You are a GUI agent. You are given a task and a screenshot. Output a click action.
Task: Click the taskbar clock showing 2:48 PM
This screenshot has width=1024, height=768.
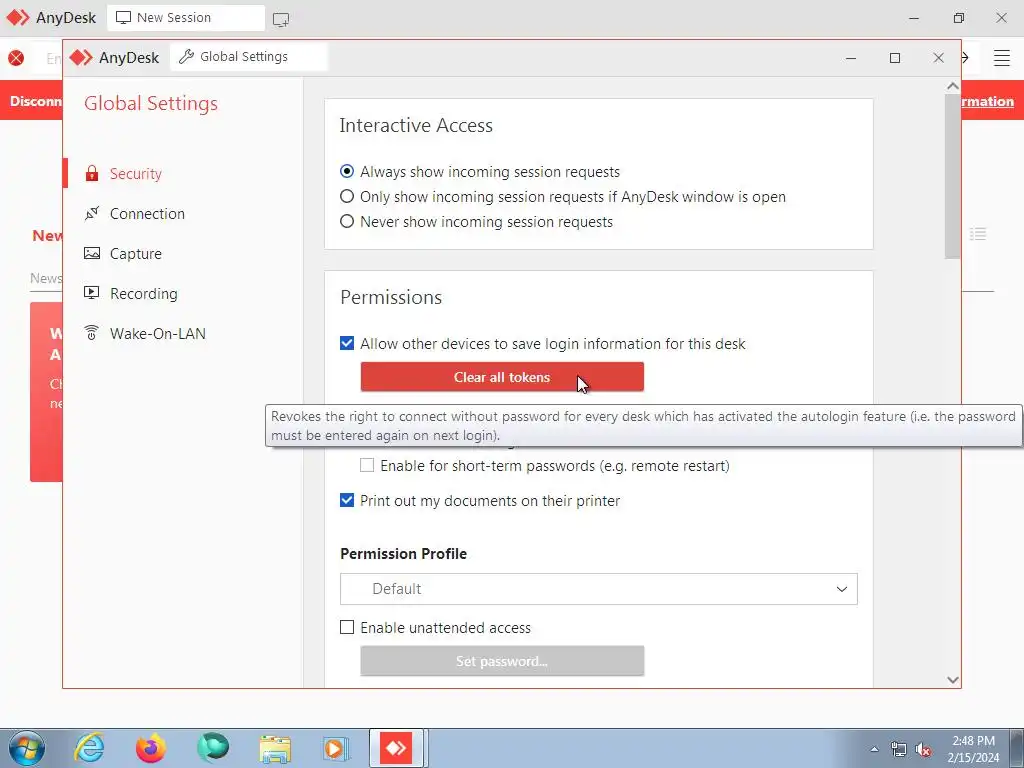[973, 749]
